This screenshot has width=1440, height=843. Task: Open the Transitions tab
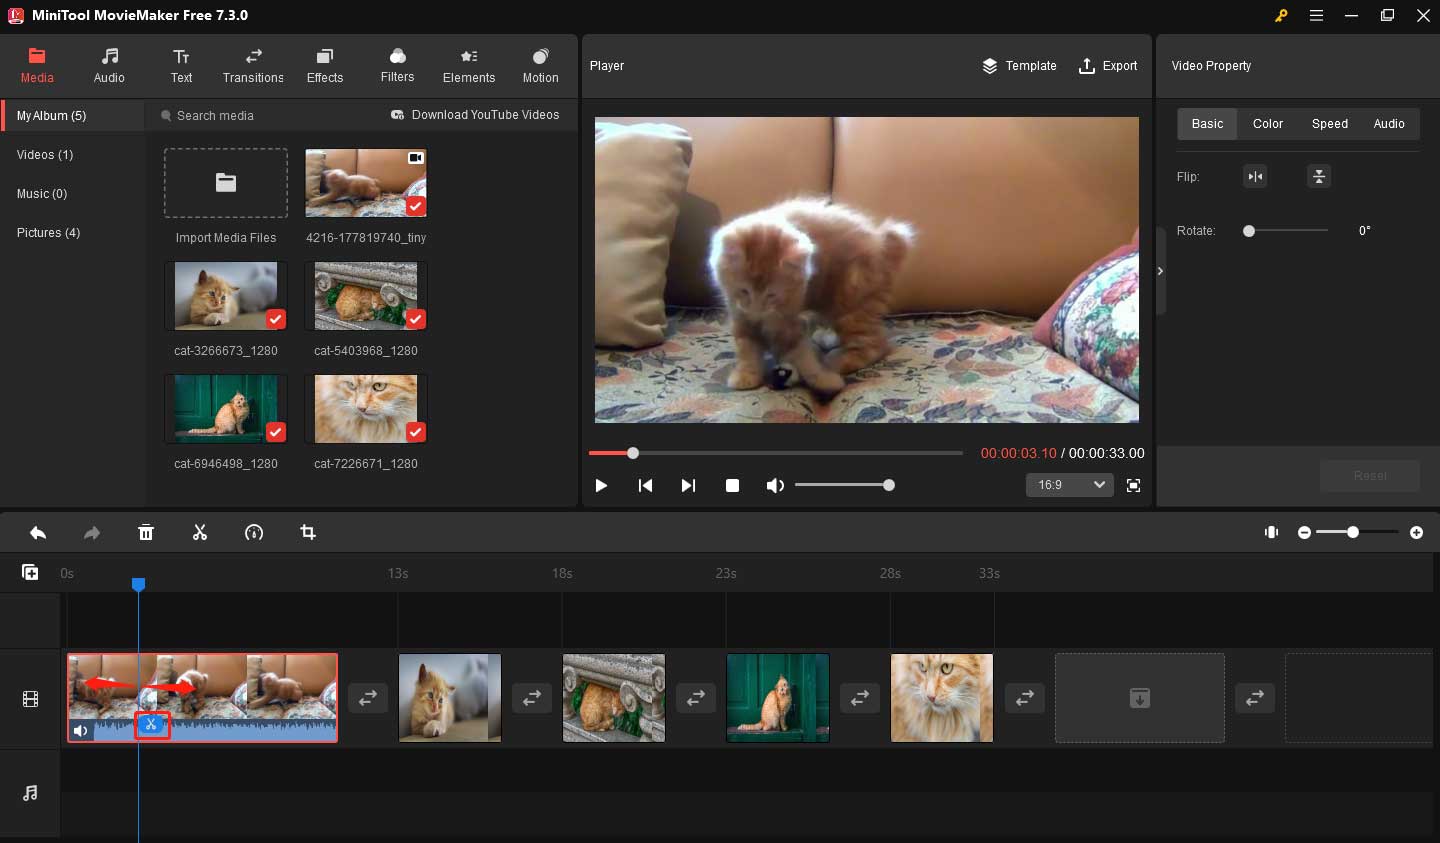coord(253,66)
